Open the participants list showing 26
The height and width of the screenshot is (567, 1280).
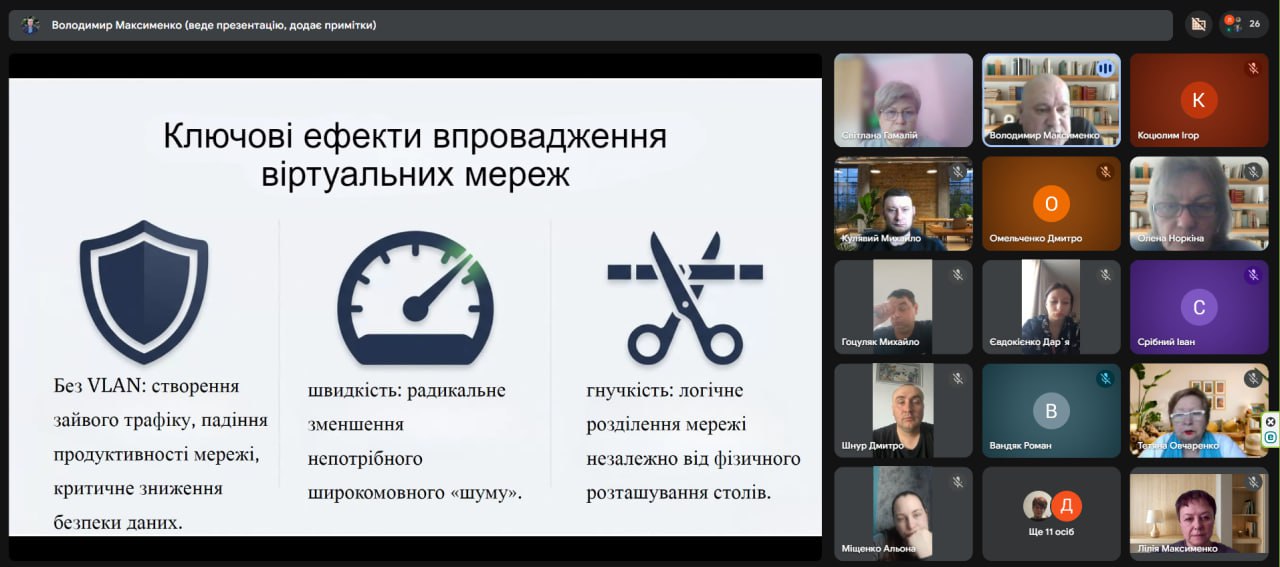(x=1244, y=25)
